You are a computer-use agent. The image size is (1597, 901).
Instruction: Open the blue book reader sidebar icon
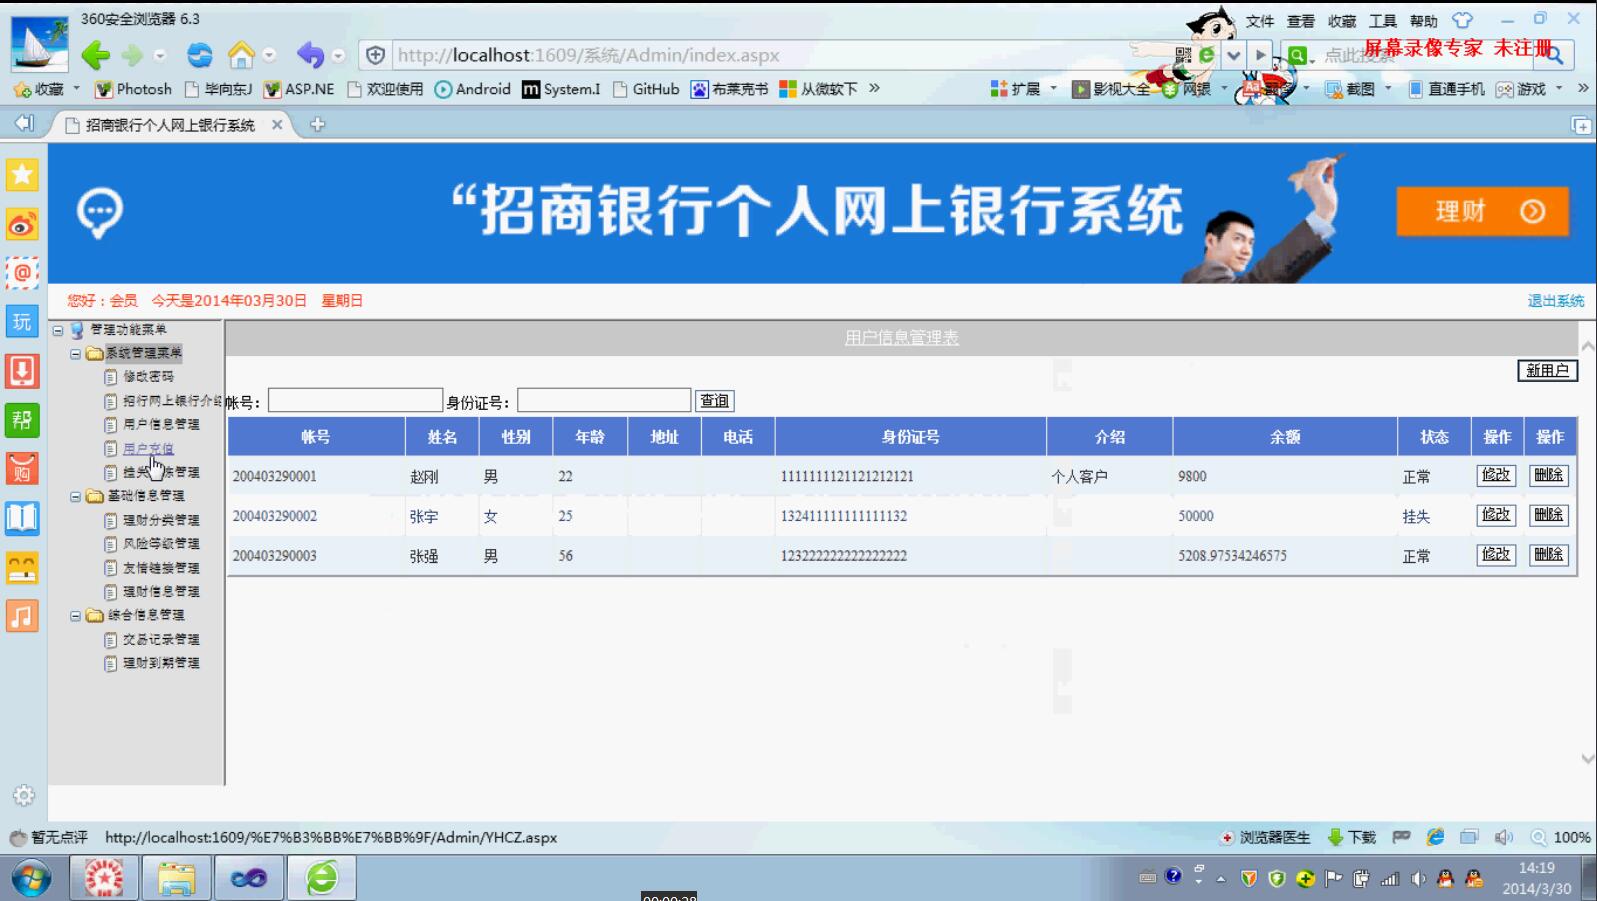pyautogui.click(x=22, y=518)
